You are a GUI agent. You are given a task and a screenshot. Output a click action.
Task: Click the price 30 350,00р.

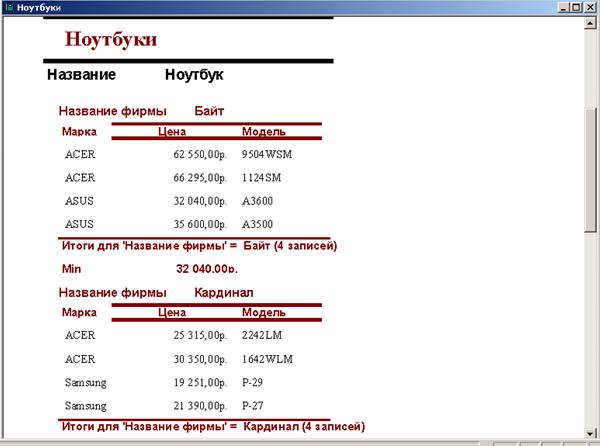tap(200, 360)
